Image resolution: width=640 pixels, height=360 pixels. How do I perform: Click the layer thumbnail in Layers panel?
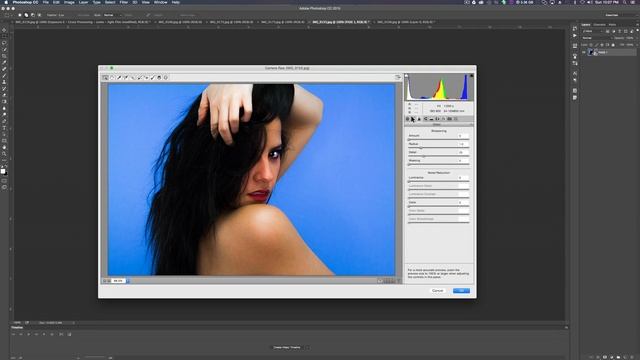point(591,52)
